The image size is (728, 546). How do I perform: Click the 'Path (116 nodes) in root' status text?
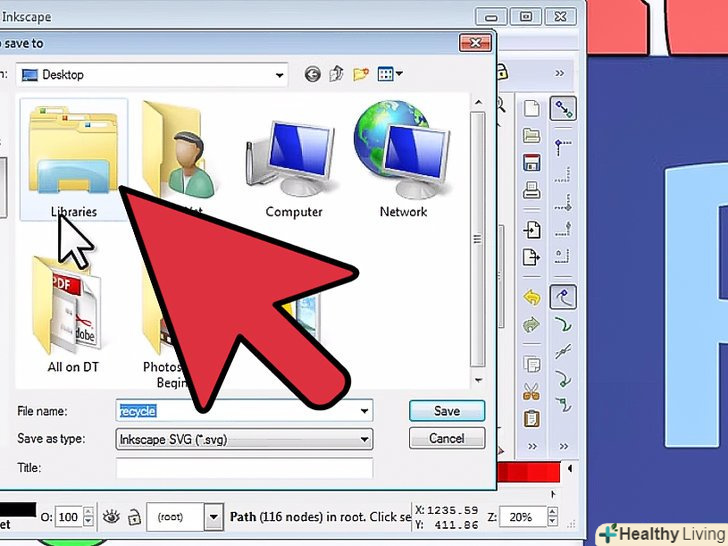320,517
